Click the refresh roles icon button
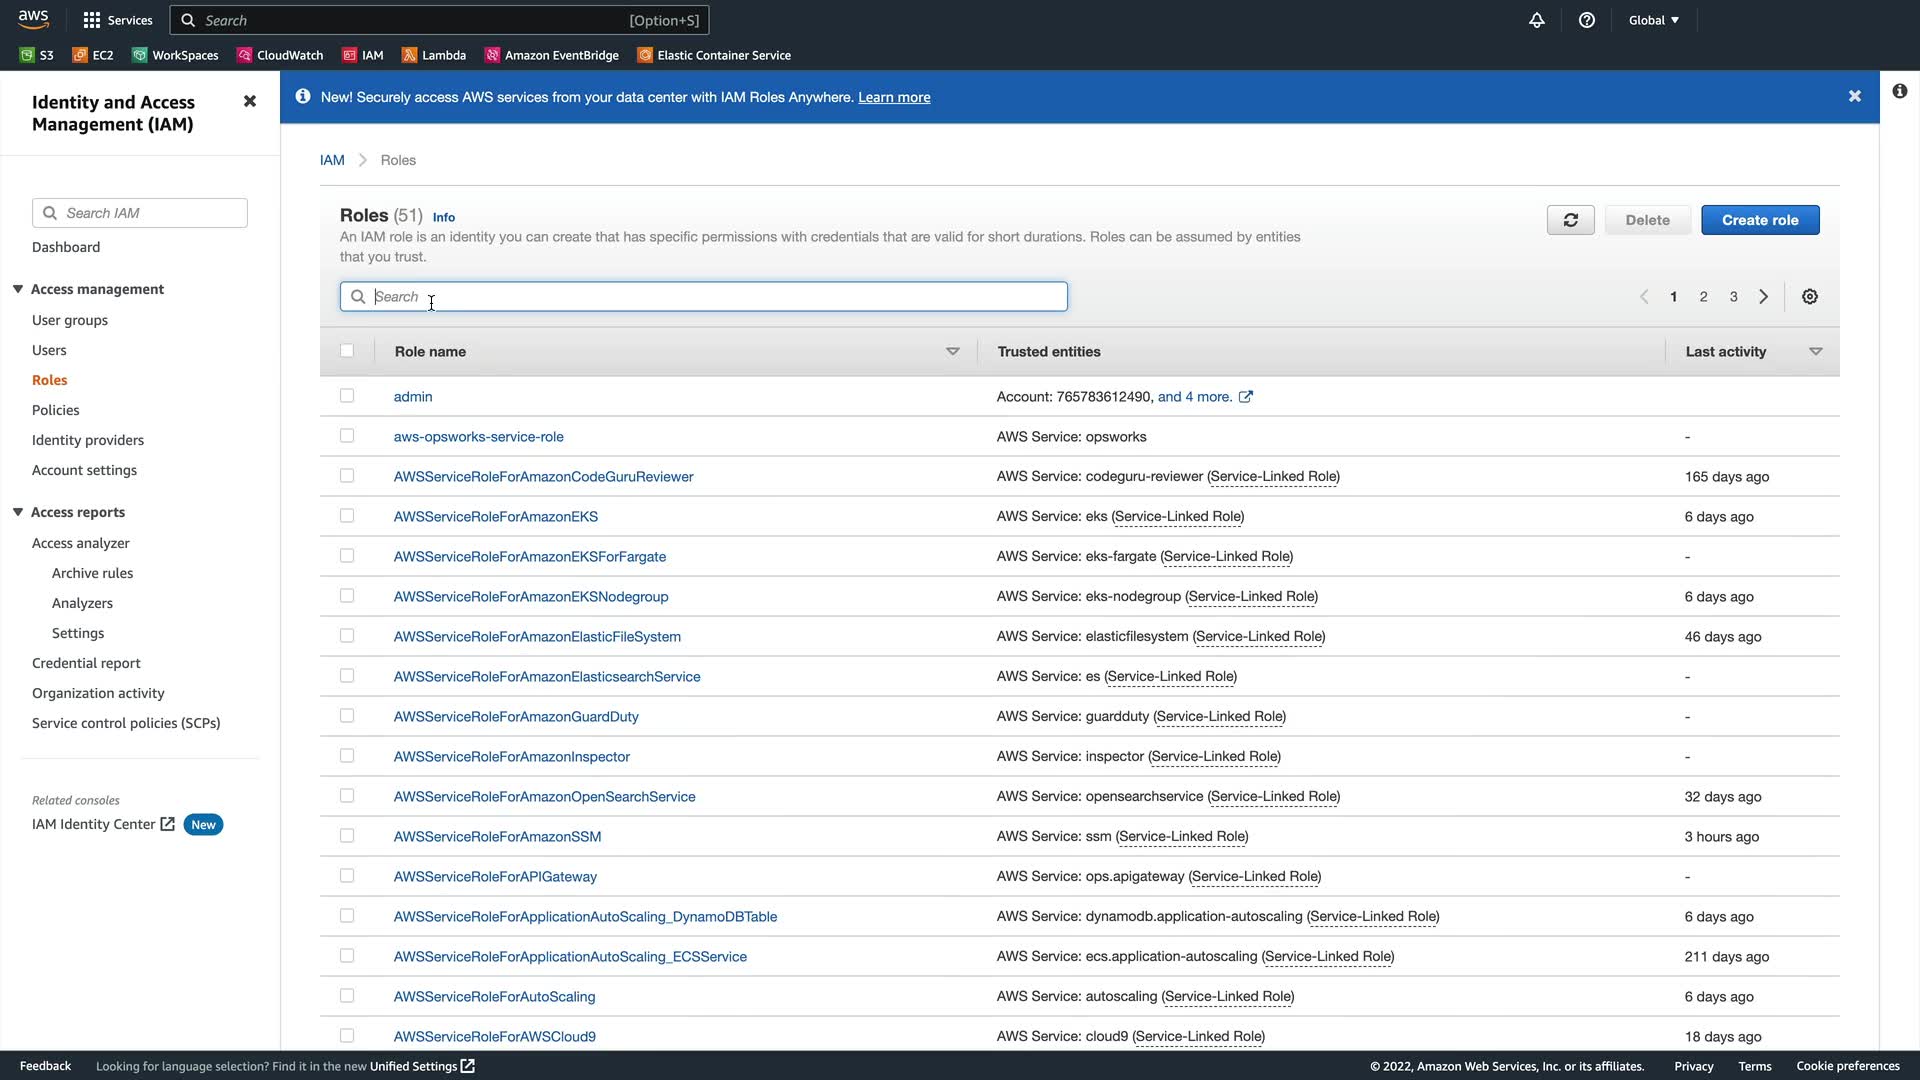The height and width of the screenshot is (1080, 1920). point(1570,220)
